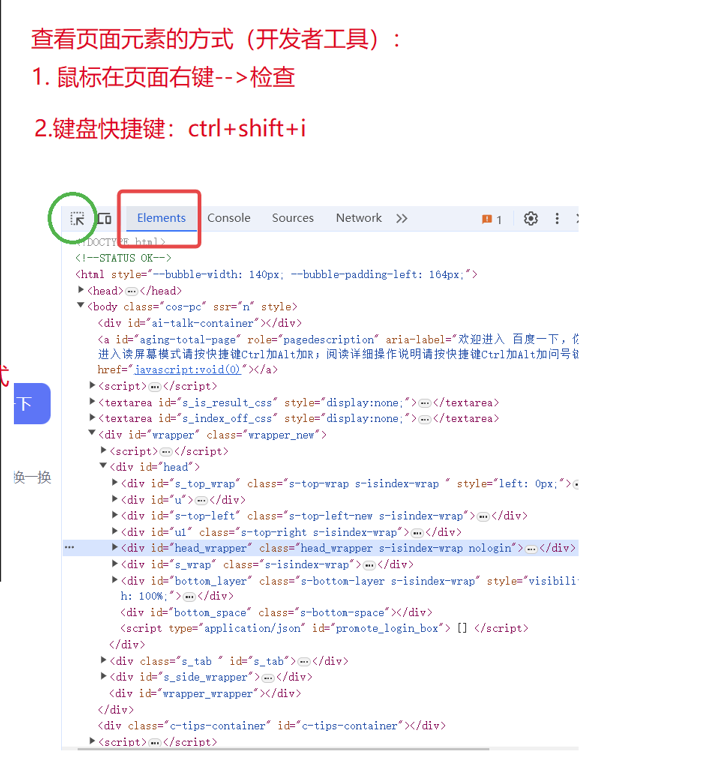
Task: Select the c-tips-container div line
Action: [x=272, y=725]
